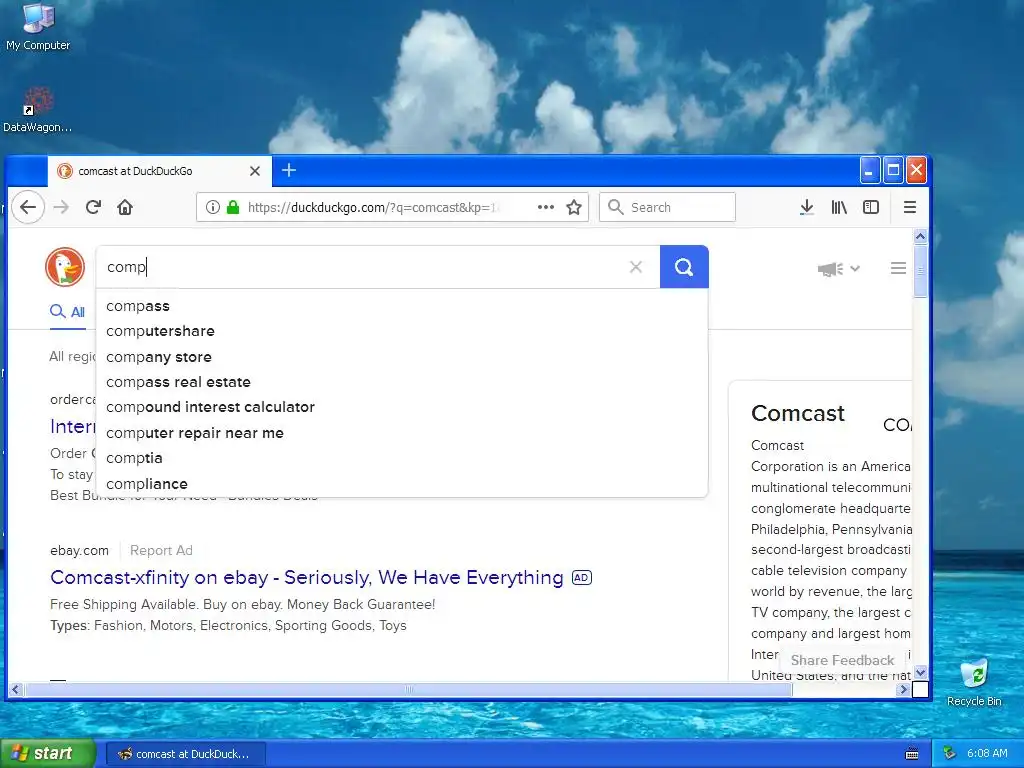Click the taskbar clock 6:08 AM
The width and height of the screenshot is (1024, 768).
tap(987, 753)
